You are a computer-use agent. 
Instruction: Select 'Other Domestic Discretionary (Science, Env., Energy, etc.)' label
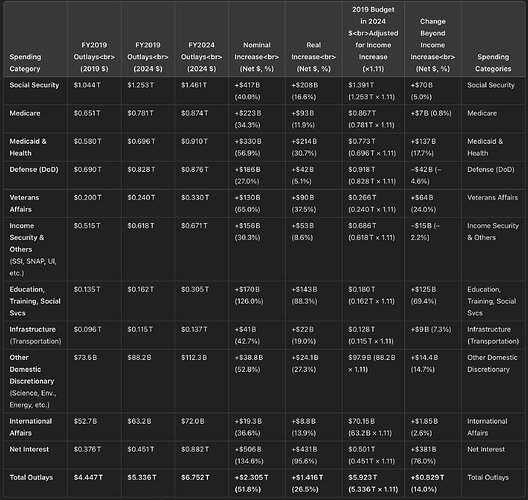click(x=33, y=381)
